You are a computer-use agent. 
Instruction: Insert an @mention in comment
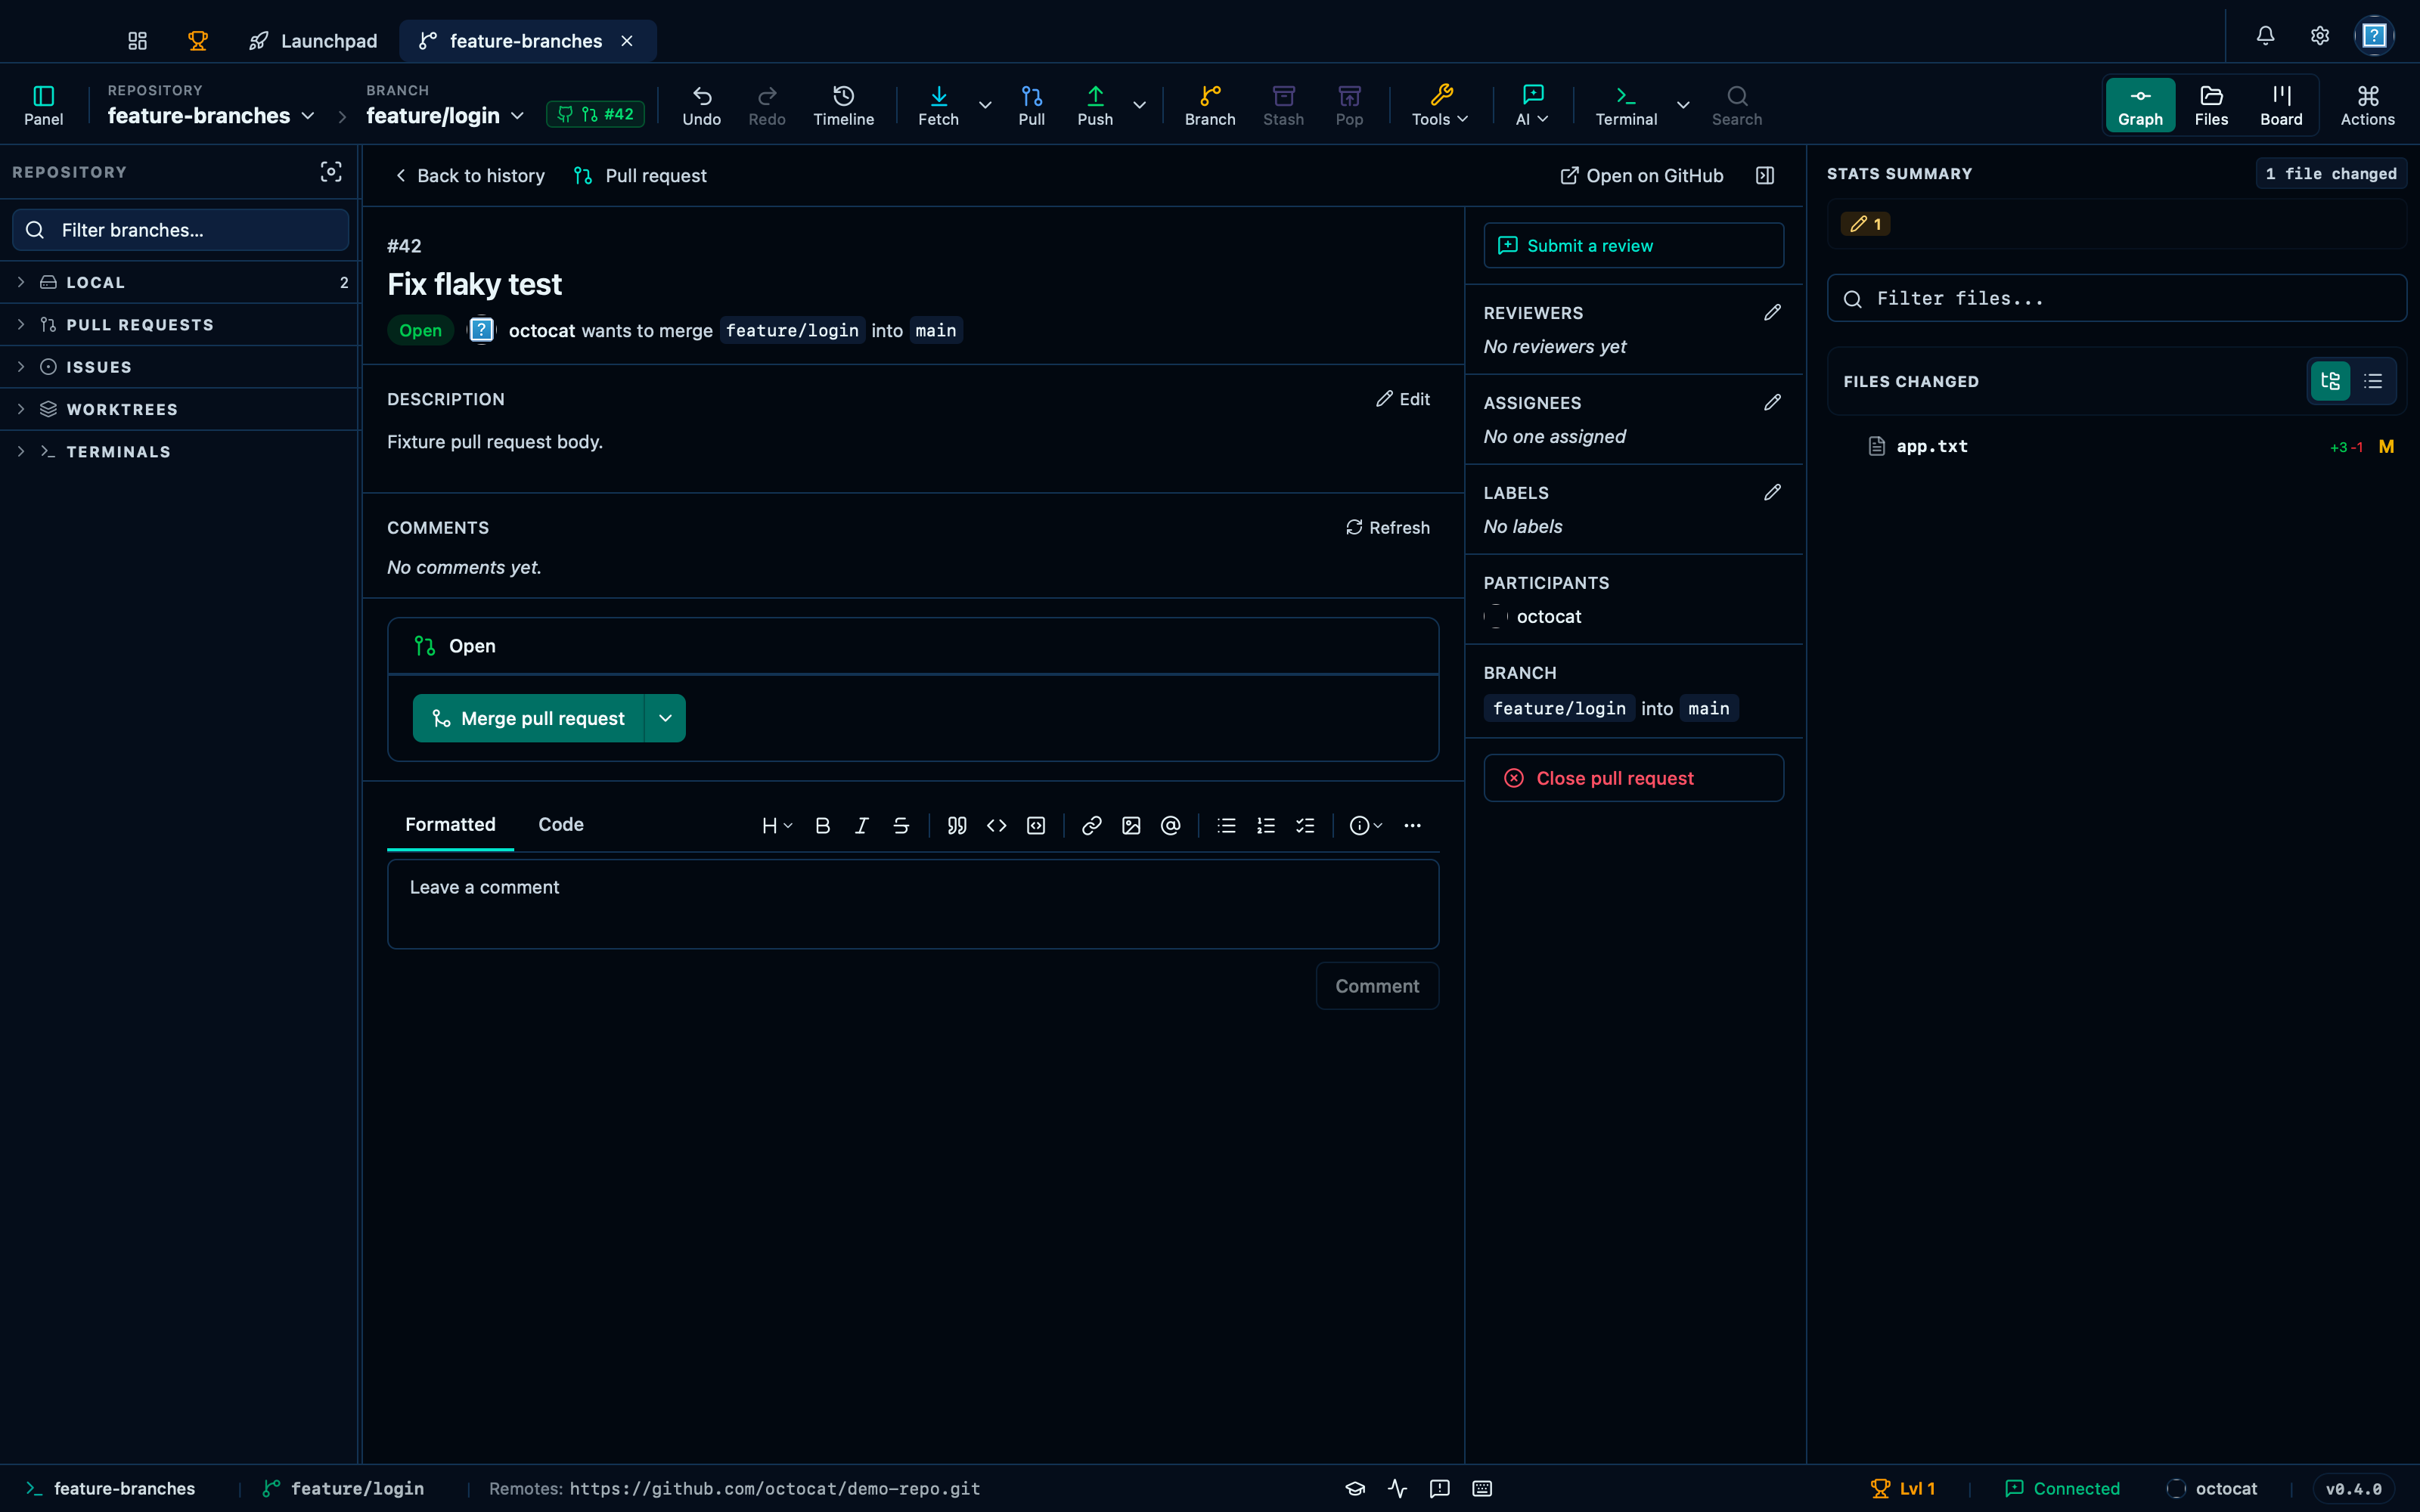1170,825
